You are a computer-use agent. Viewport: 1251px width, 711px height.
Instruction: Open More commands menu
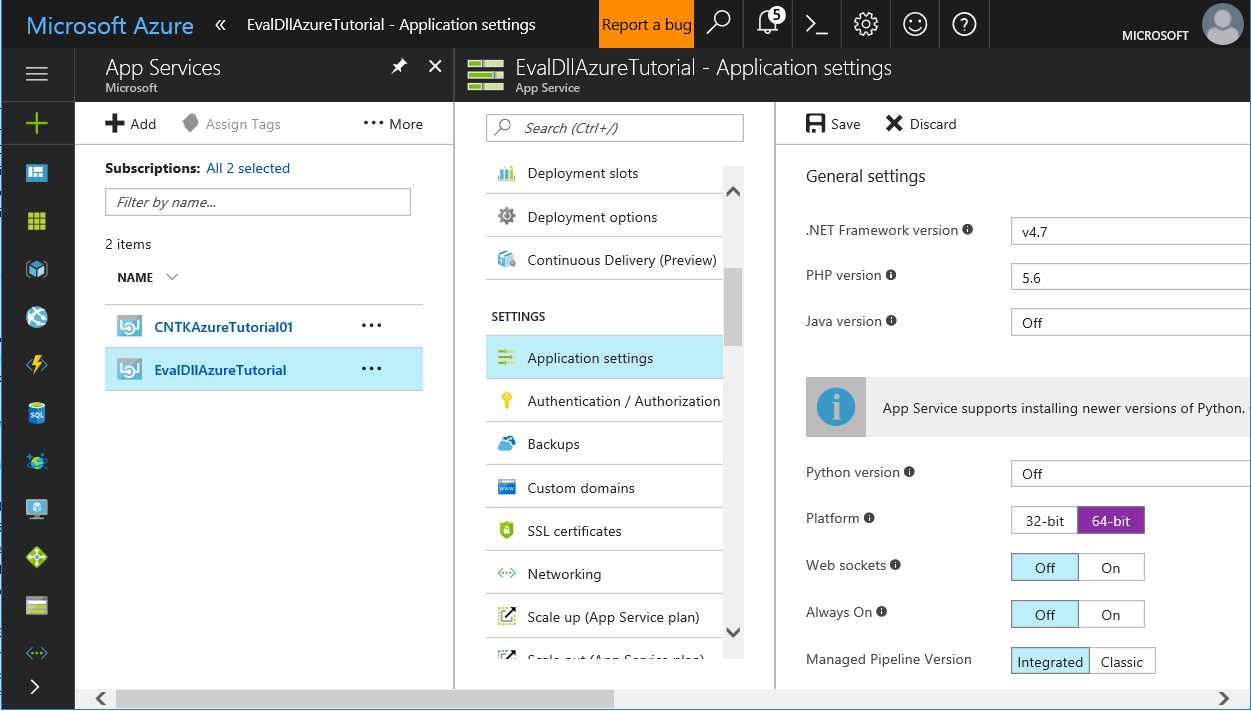click(393, 124)
